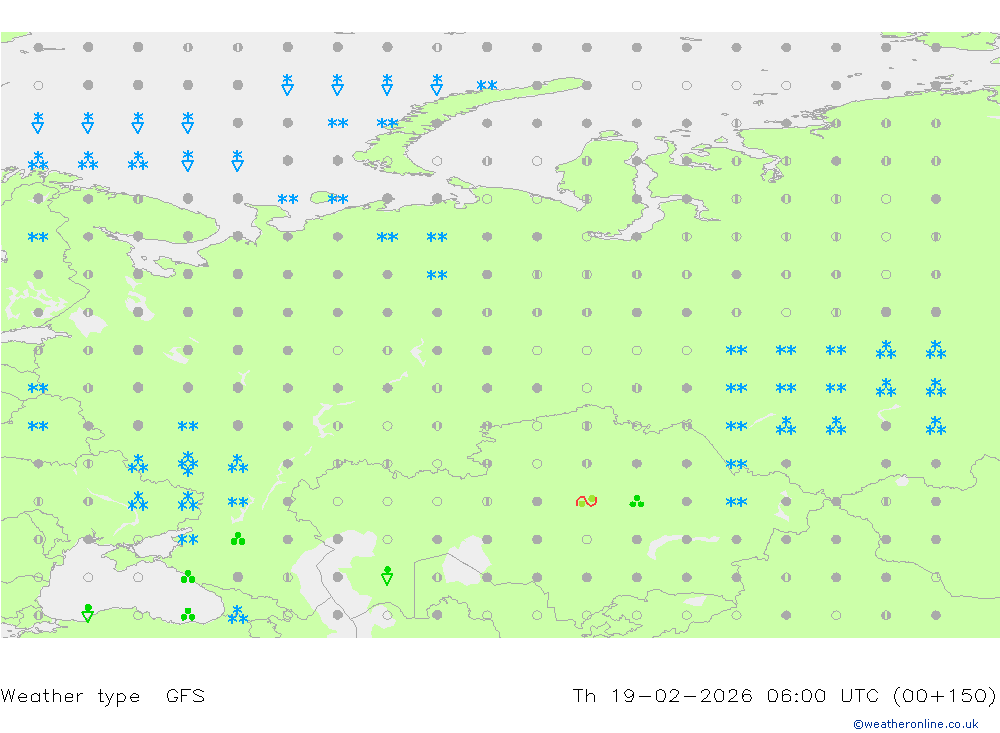Viewport: 1000px width, 733px height.
Task: Open the weatheronline.co.uk copyright link
Action: (916, 724)
